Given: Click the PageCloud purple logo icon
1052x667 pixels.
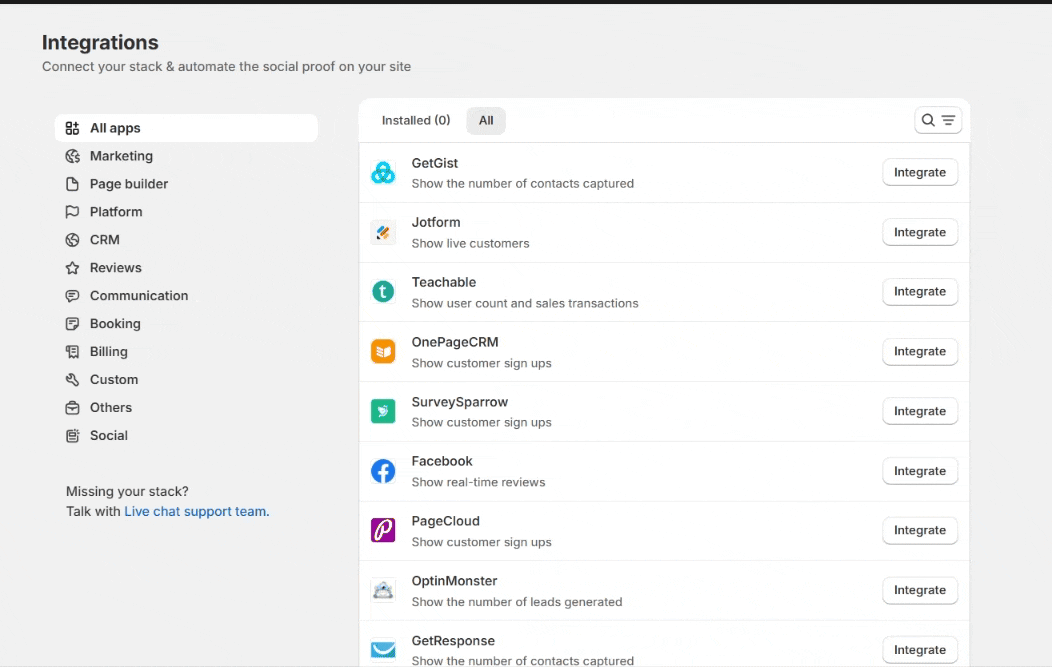Looking at the screenshot, I should [383, 531].
